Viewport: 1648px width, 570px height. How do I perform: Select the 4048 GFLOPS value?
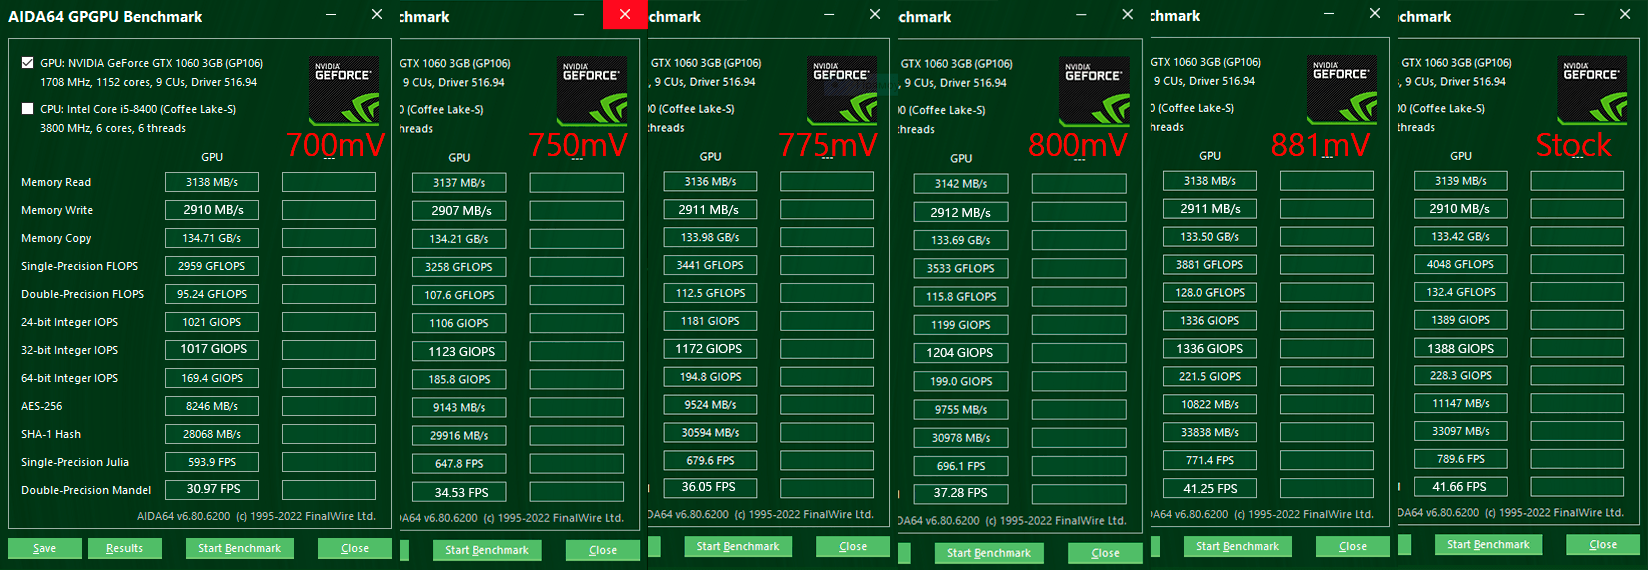tap(1460, 264)
